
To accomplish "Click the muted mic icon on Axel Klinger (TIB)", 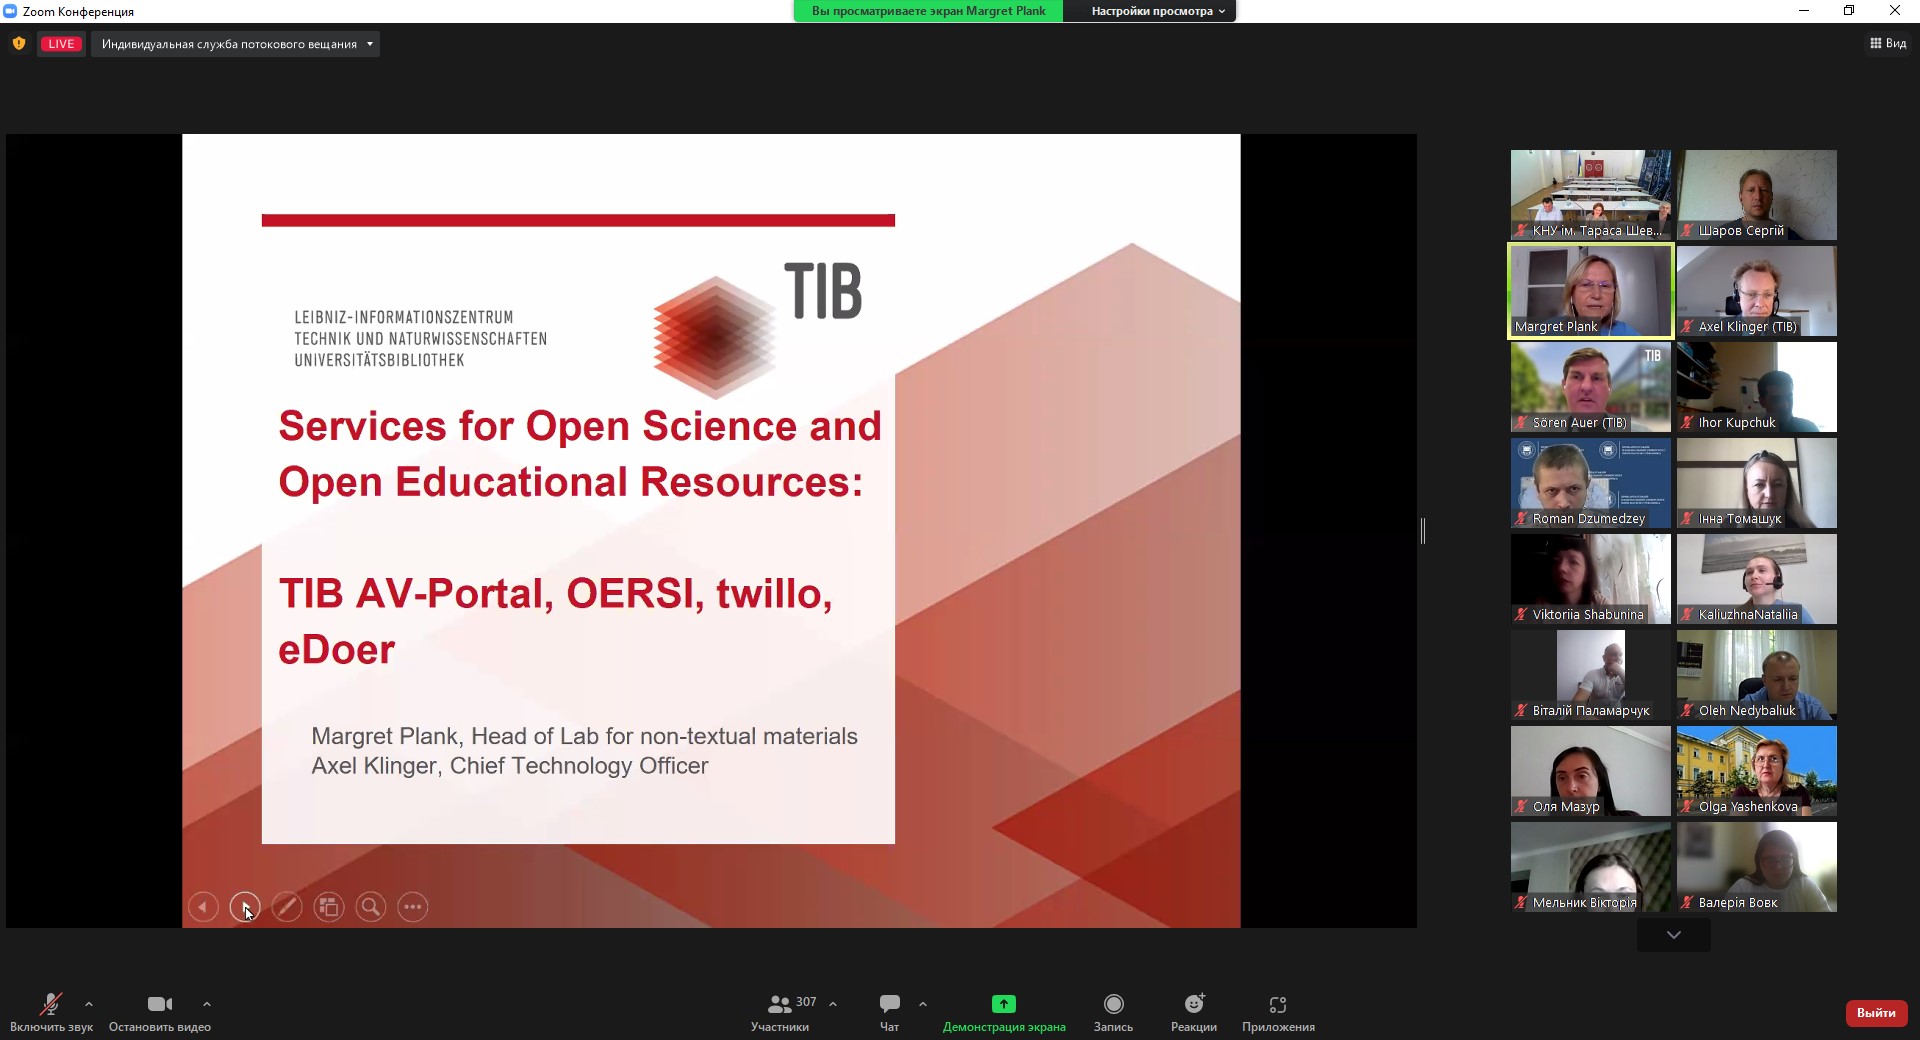I will coord(1687,327).
